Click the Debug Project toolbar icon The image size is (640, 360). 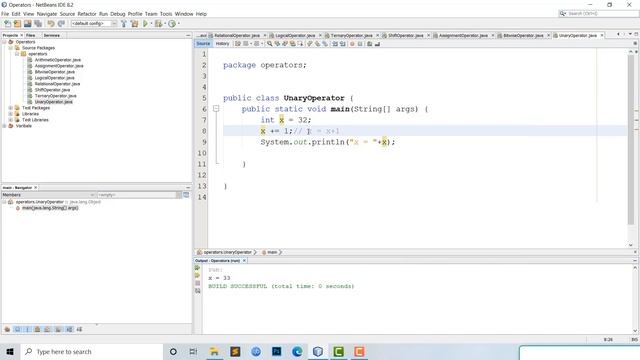coord(158,24)
